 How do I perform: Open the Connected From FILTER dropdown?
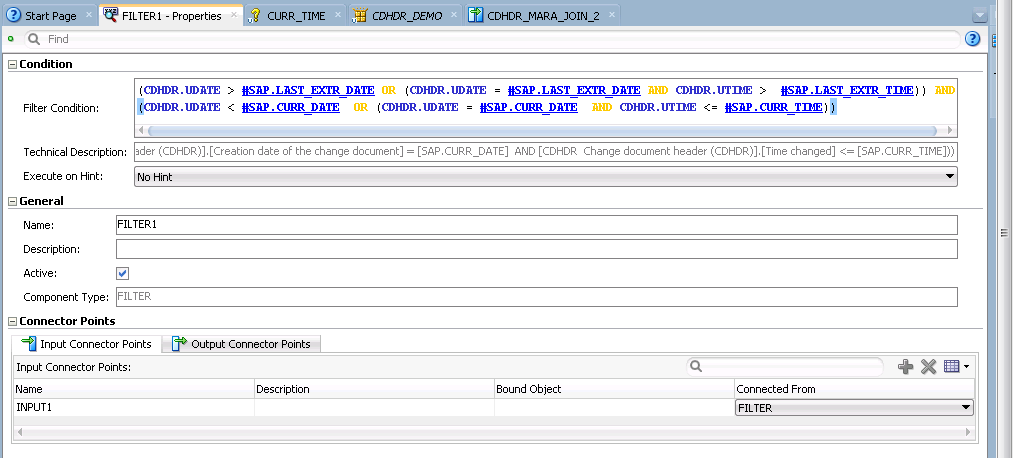[854, 408]
